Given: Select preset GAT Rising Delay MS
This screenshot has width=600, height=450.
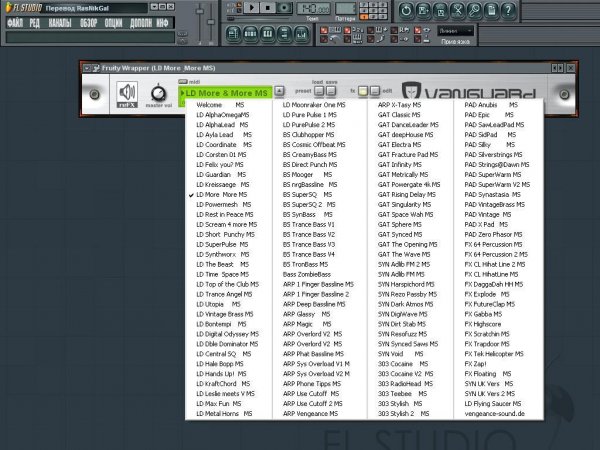Looking at the screenshot, I should click(410, 195).
